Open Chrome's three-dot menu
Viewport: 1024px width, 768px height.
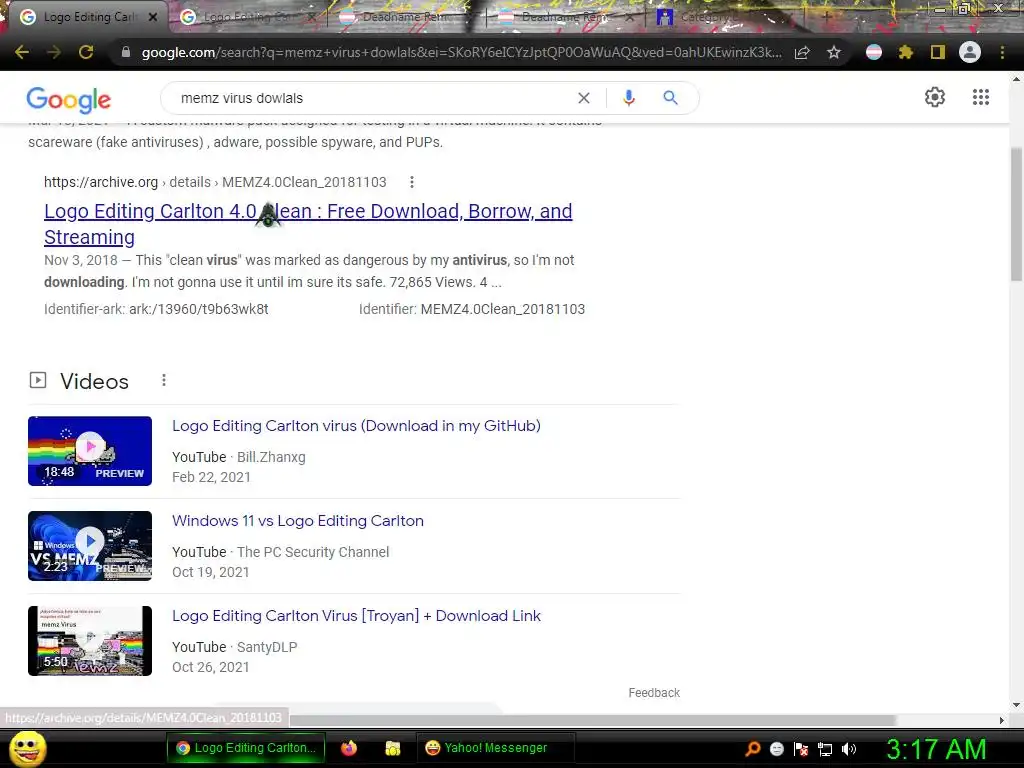click(x=1002, y=52)
